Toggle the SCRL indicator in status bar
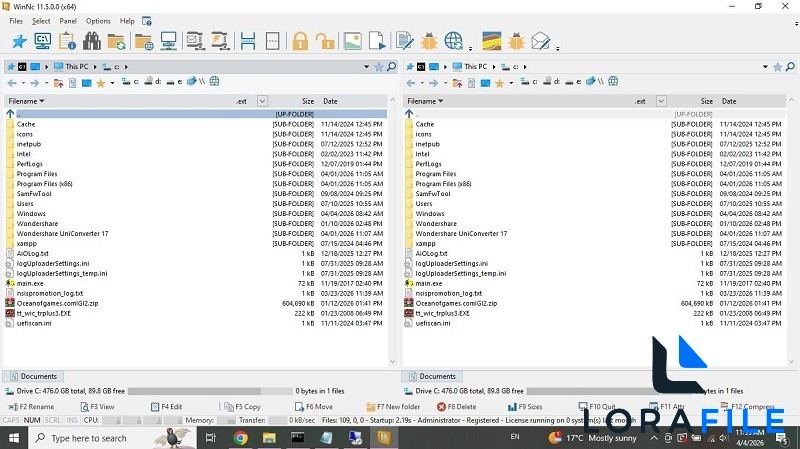 (53, 420)
